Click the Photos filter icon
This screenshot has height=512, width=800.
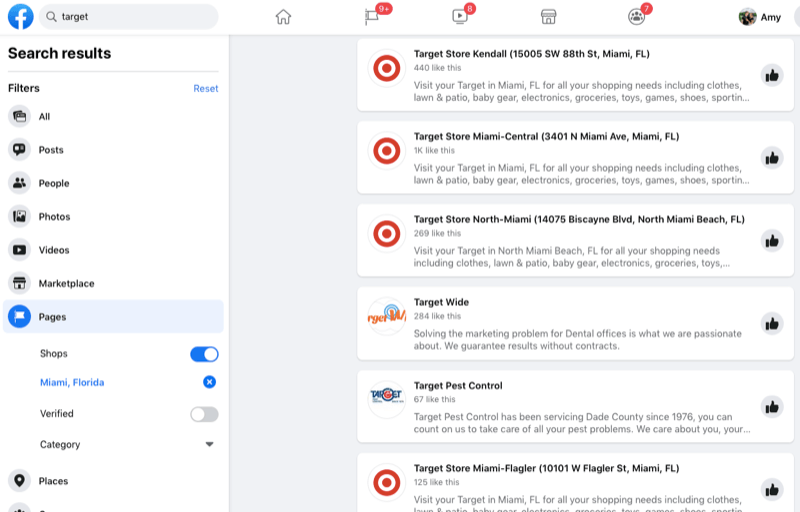(19, 216)
